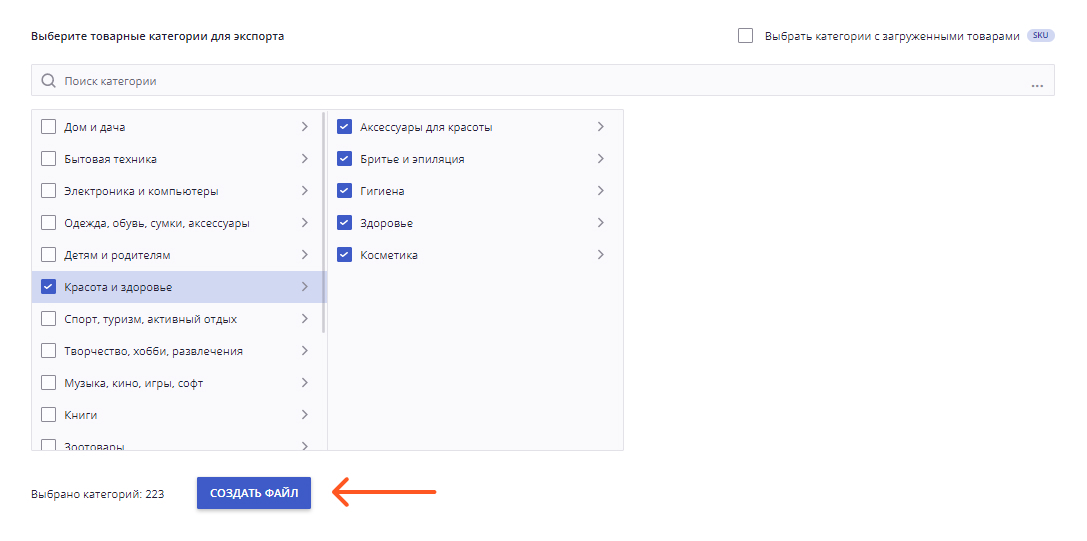This screenshot has height=541, width=1087.
Task: Open the three-dots menu in search bar
Action: point(1037,85)
